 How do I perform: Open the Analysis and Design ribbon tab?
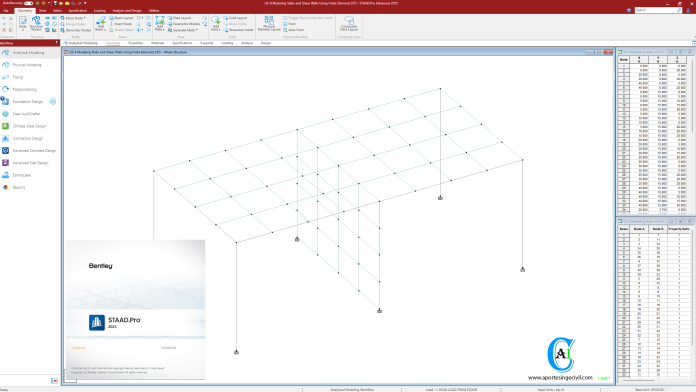click(x=127, y=10)
